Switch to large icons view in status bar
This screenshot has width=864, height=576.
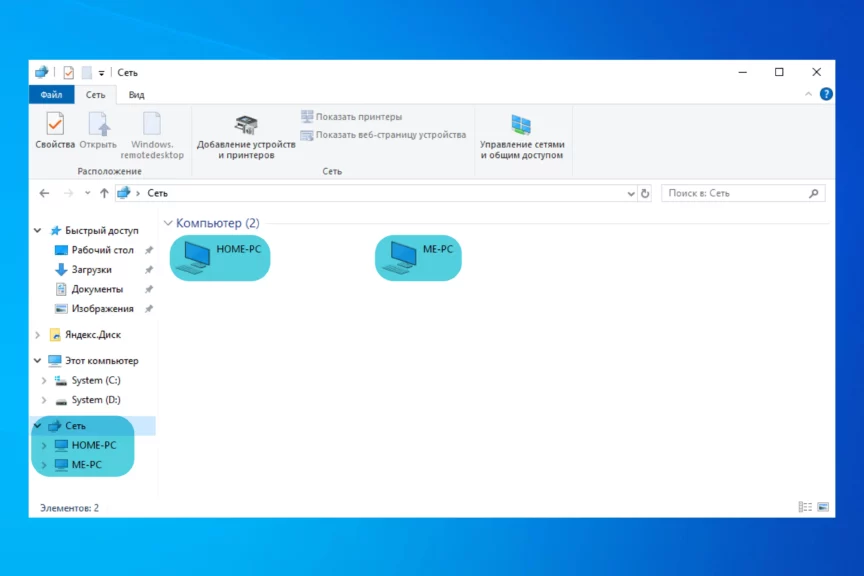[823, 507]
